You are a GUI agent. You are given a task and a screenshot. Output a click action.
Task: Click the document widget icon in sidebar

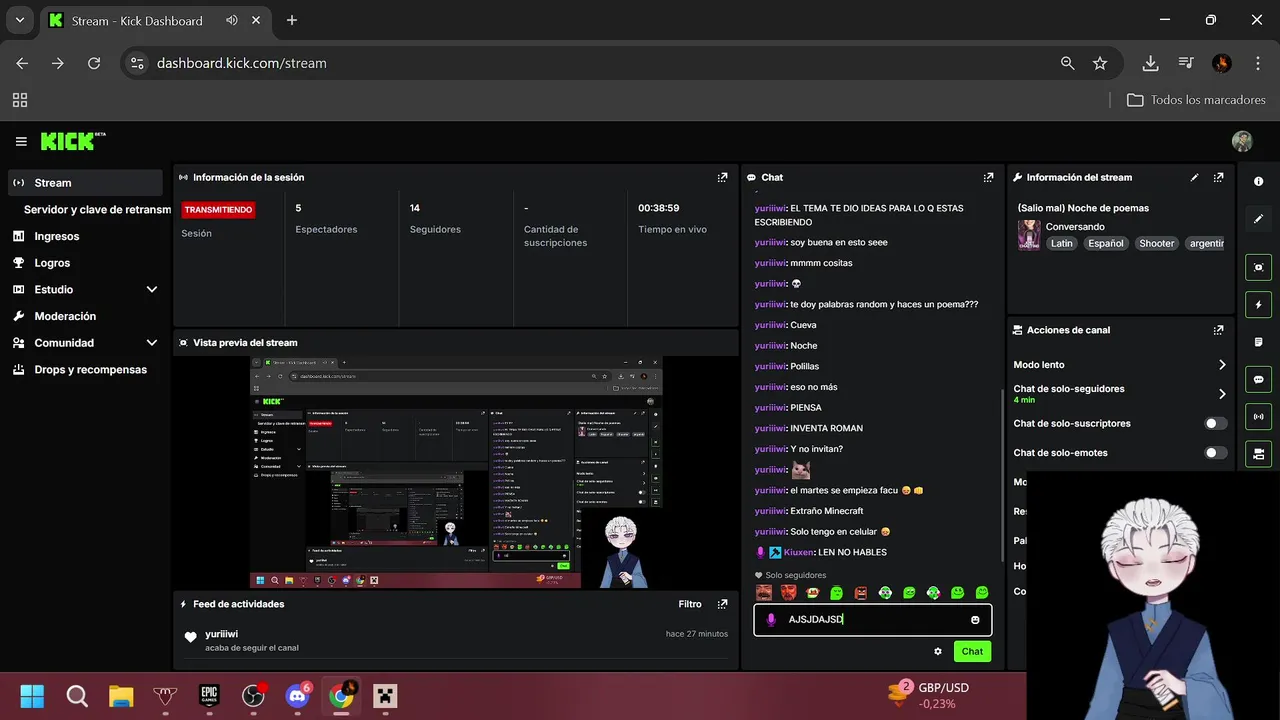[1258, 342]
